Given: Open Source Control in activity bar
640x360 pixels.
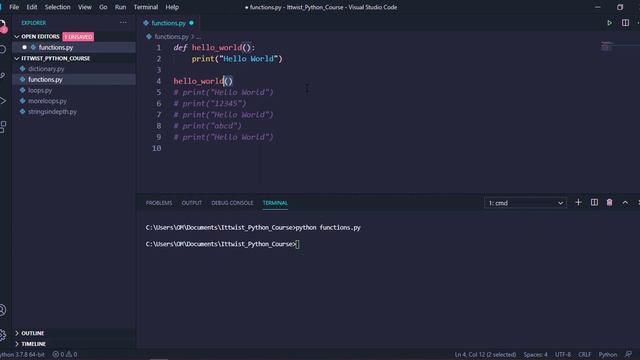Looking at the screenshot, I should 2,76.
